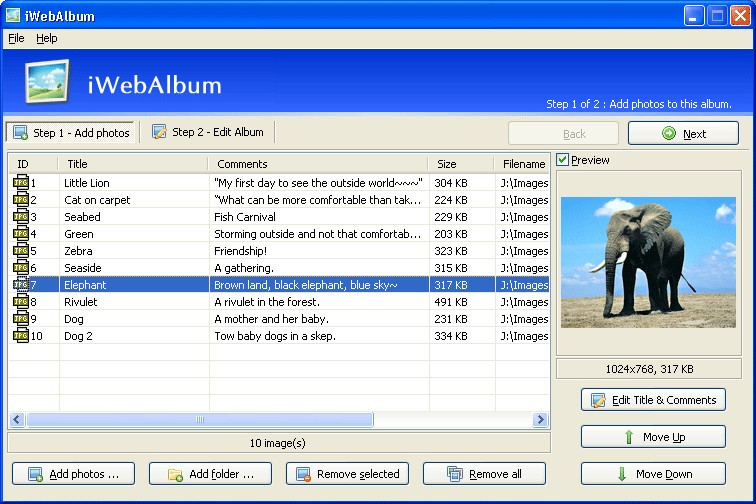This screenshot has height=504, width=756.
Task: Sort by the ID column header
Action: pyautogui.click(x=33, y=164)
